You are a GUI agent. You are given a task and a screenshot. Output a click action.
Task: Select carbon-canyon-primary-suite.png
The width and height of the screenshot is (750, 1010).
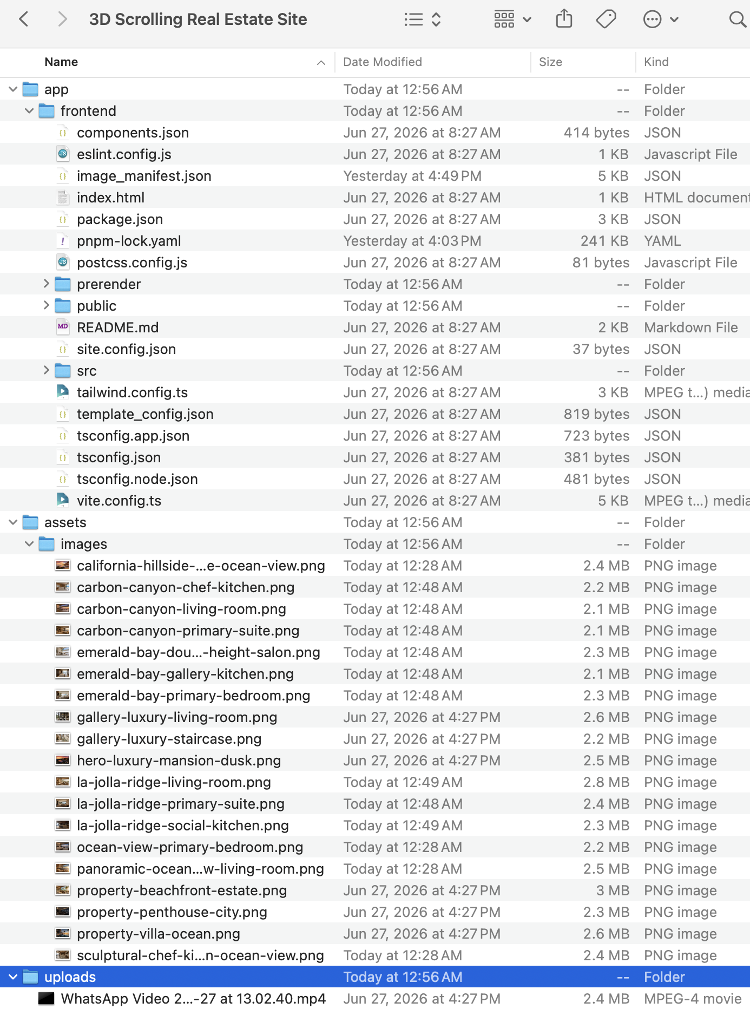tap(188, 631)
